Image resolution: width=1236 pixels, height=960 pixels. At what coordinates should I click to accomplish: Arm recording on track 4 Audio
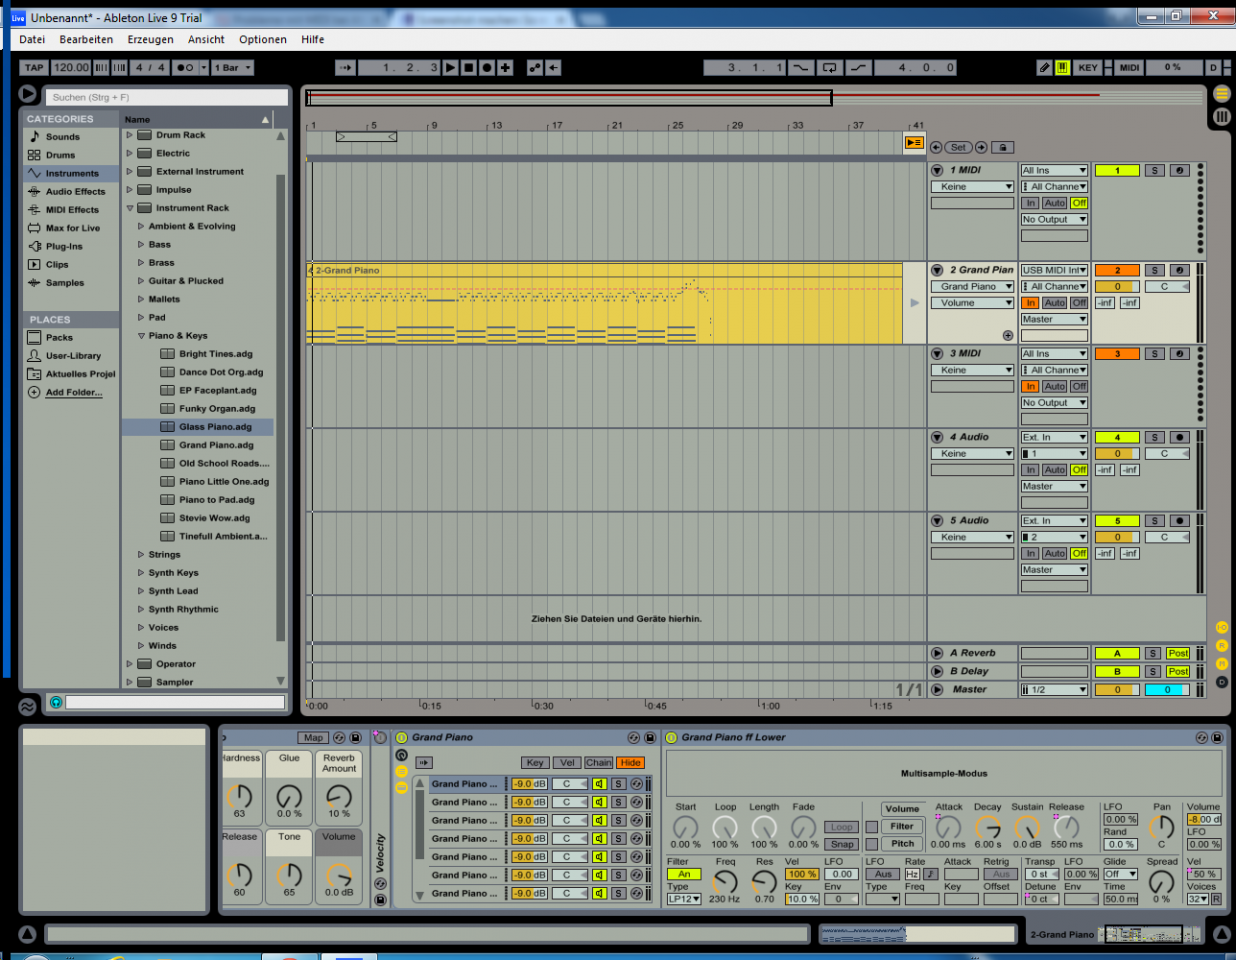tap(1180, 437)
